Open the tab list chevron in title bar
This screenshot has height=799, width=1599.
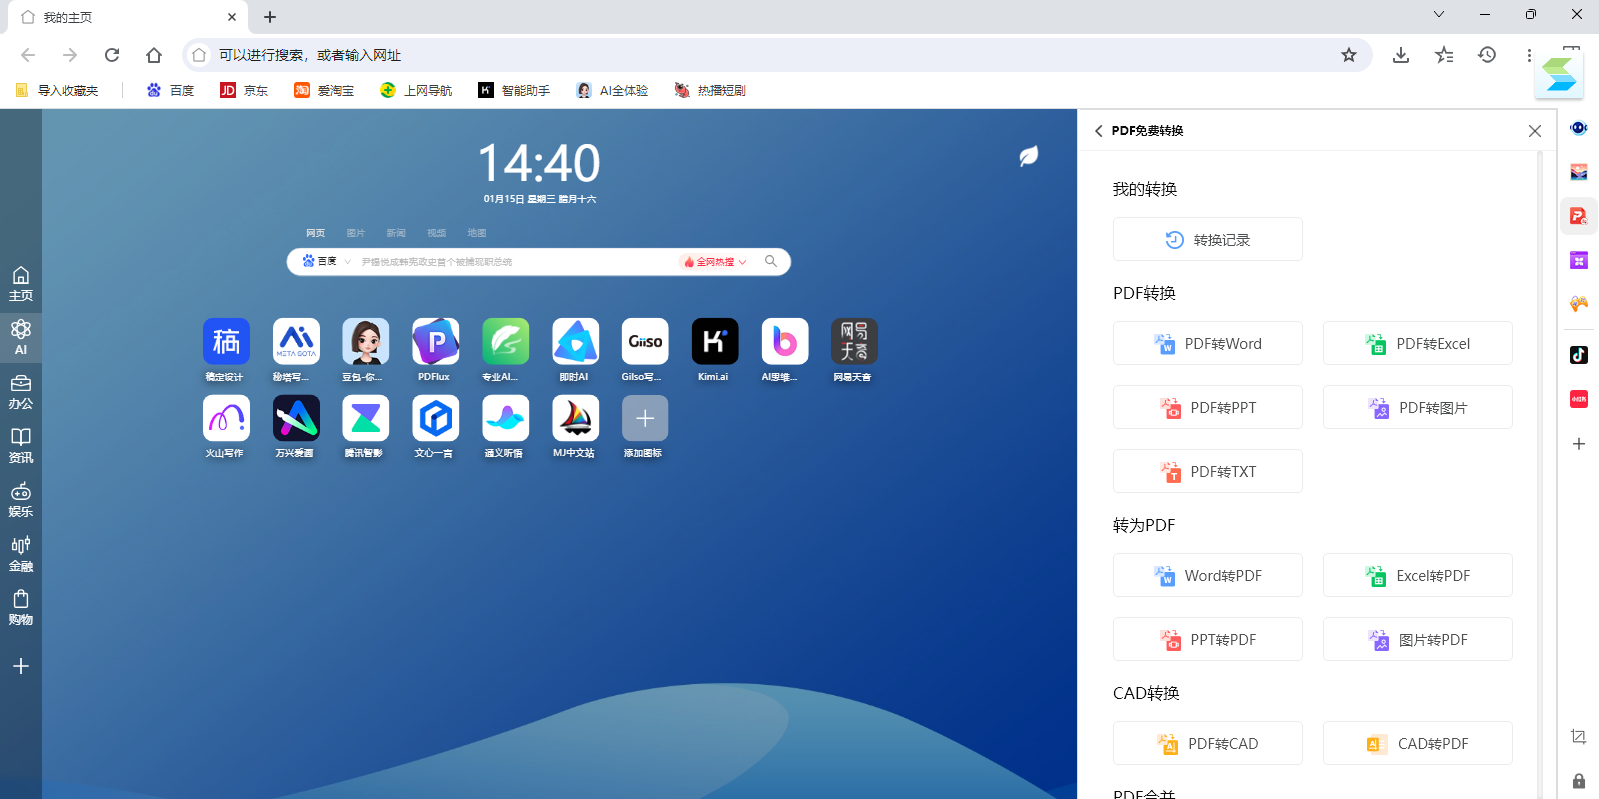coord(1438,15)
